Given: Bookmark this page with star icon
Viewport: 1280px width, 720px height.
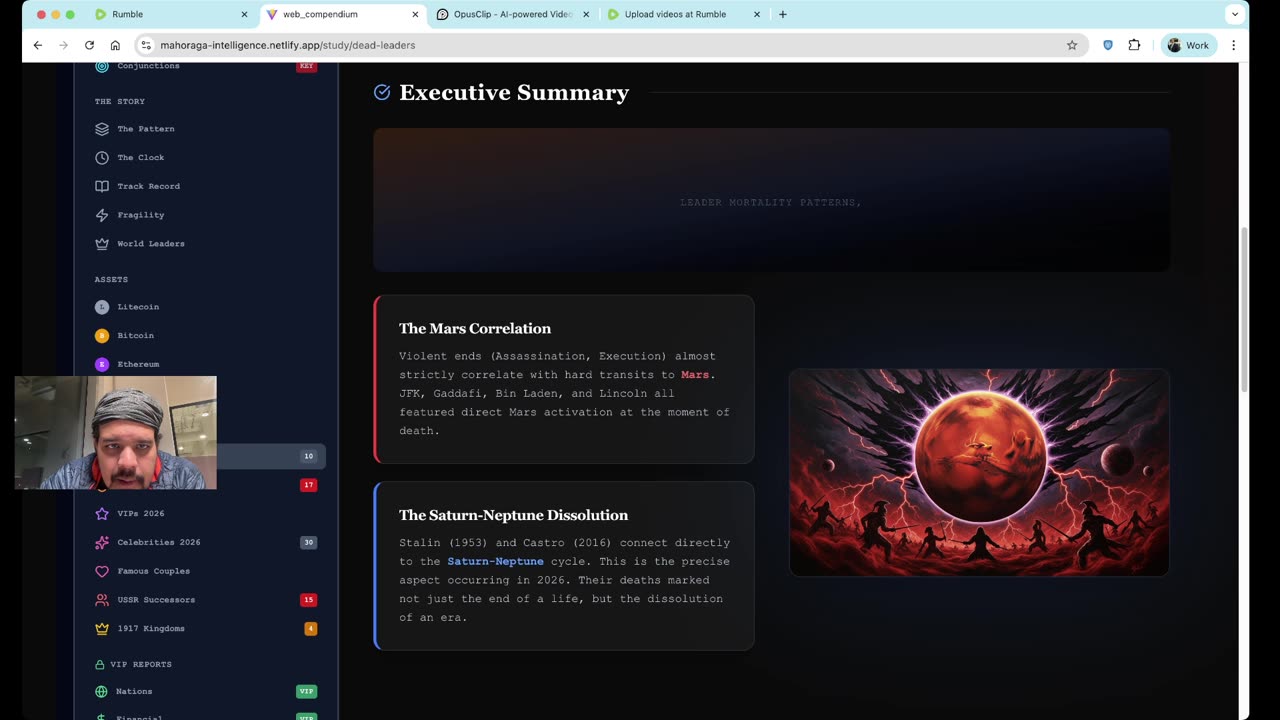Looking at the screenshot, I should pyautogui.click(x=1072, y=45).
